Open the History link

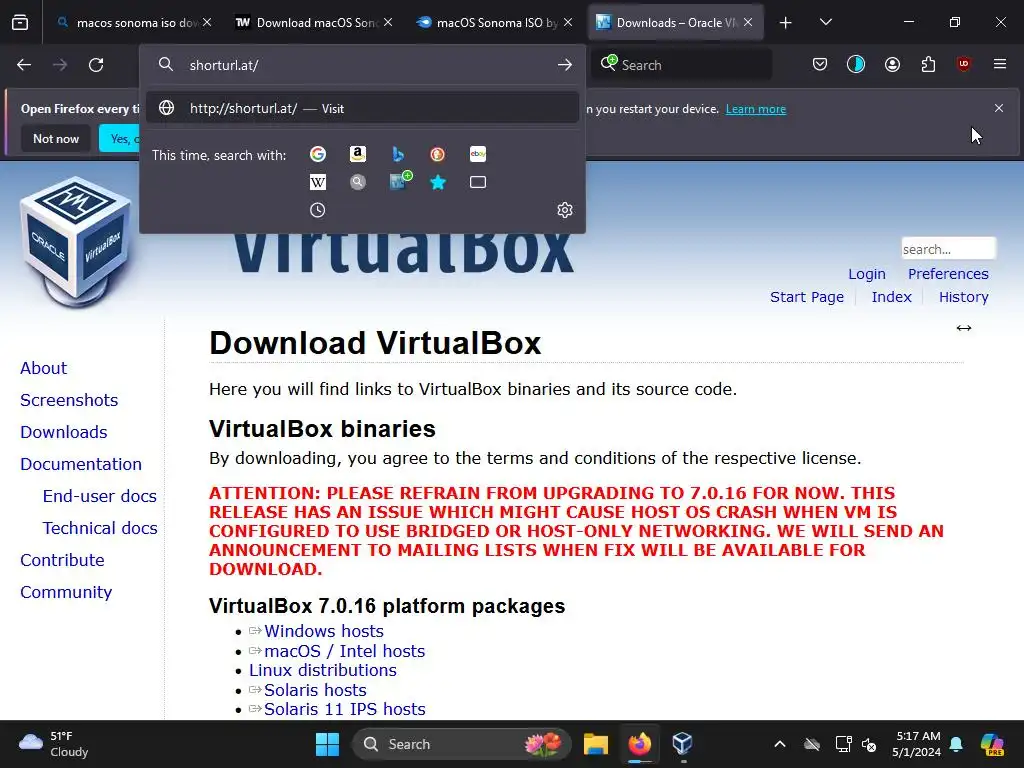pyautogui.click(x=963, y=297)
